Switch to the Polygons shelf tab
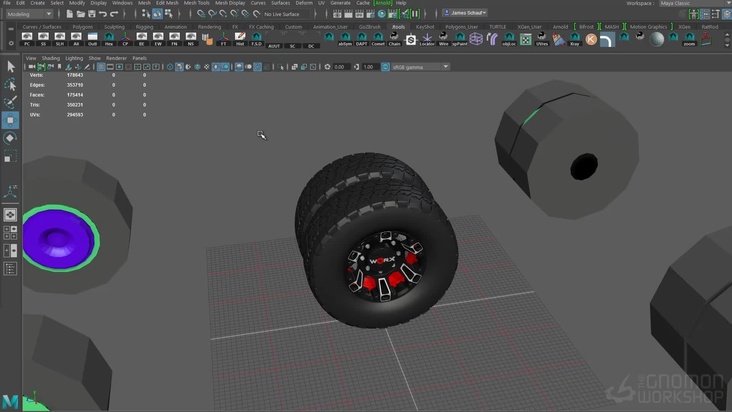The height and width of the screenshot is (412, 732). tap(83, 27)
